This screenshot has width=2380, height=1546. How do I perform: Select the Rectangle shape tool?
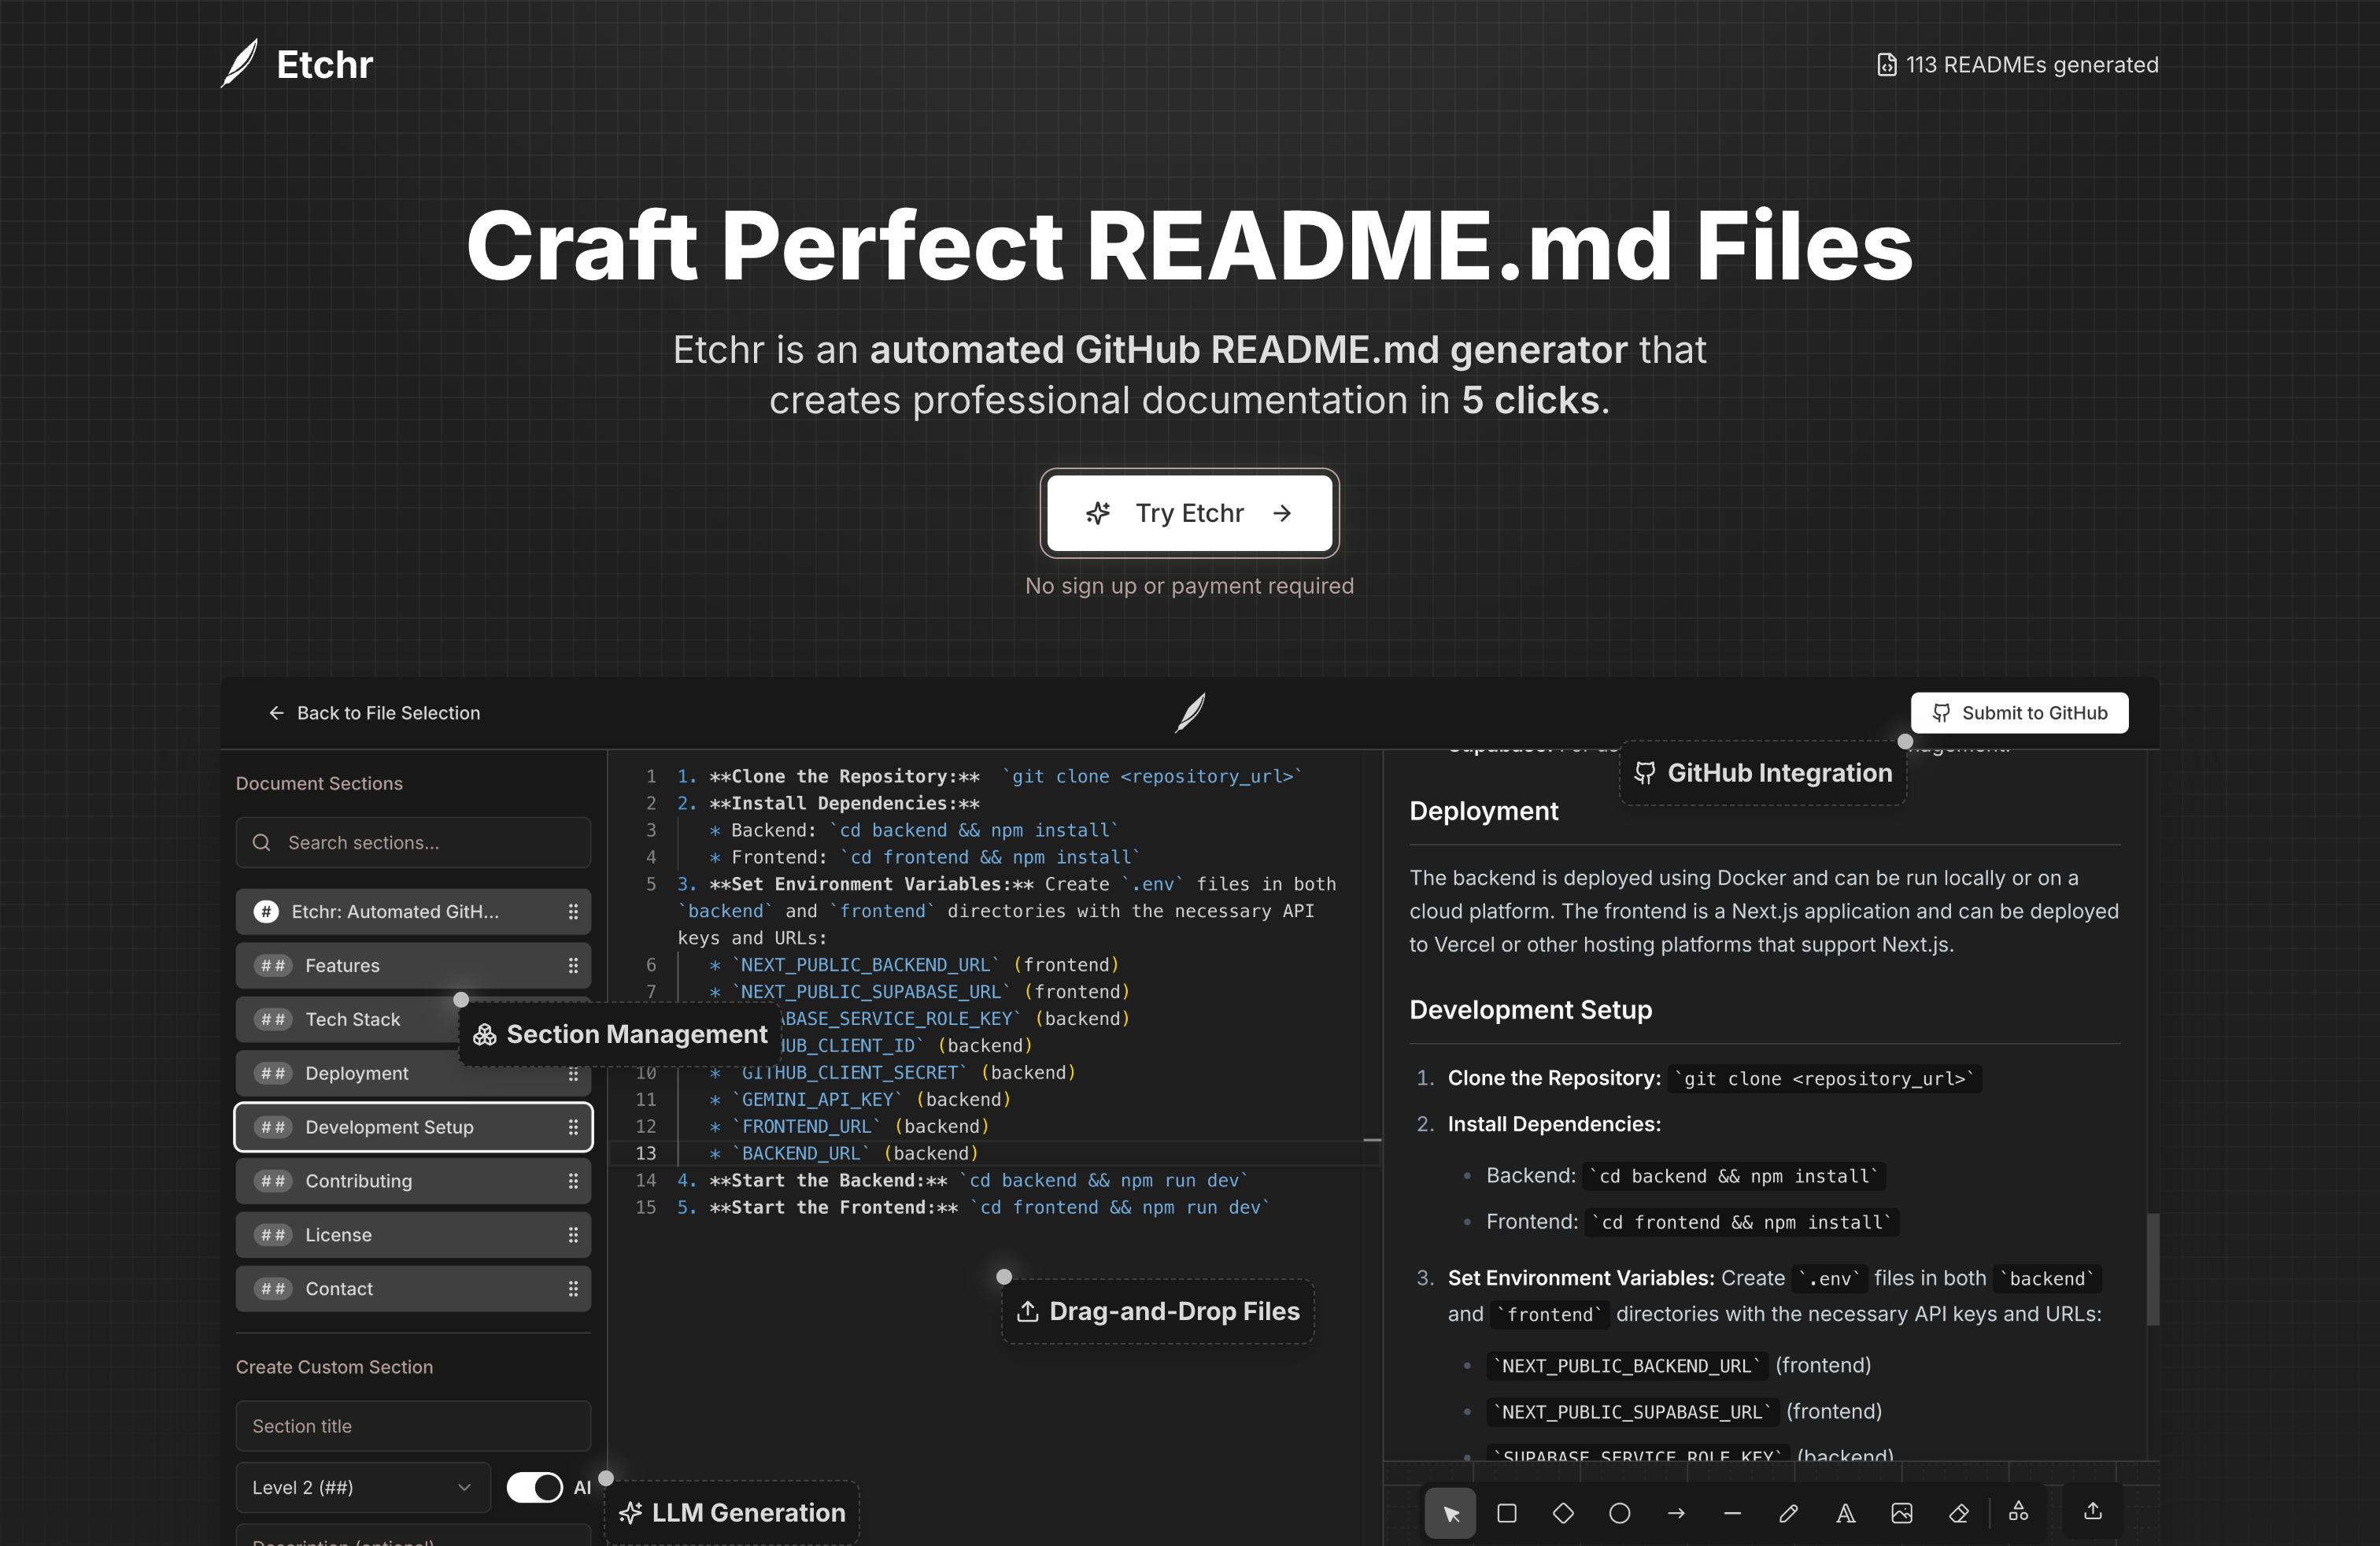point(1507,1513)
